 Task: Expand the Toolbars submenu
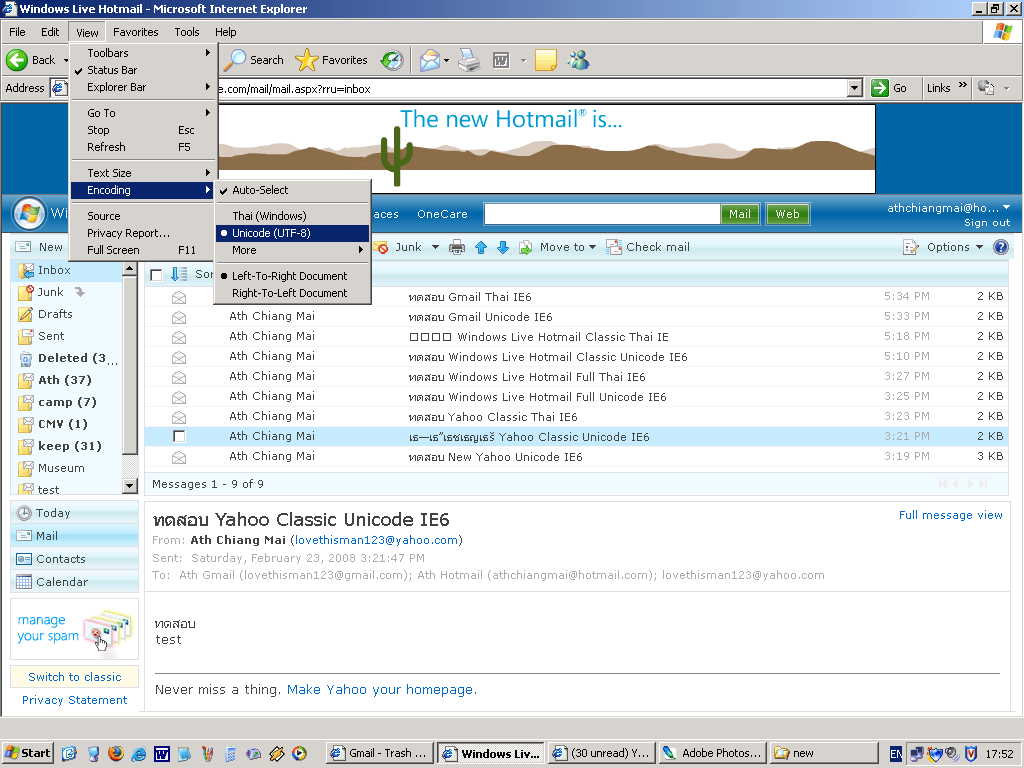coord(144,53)
